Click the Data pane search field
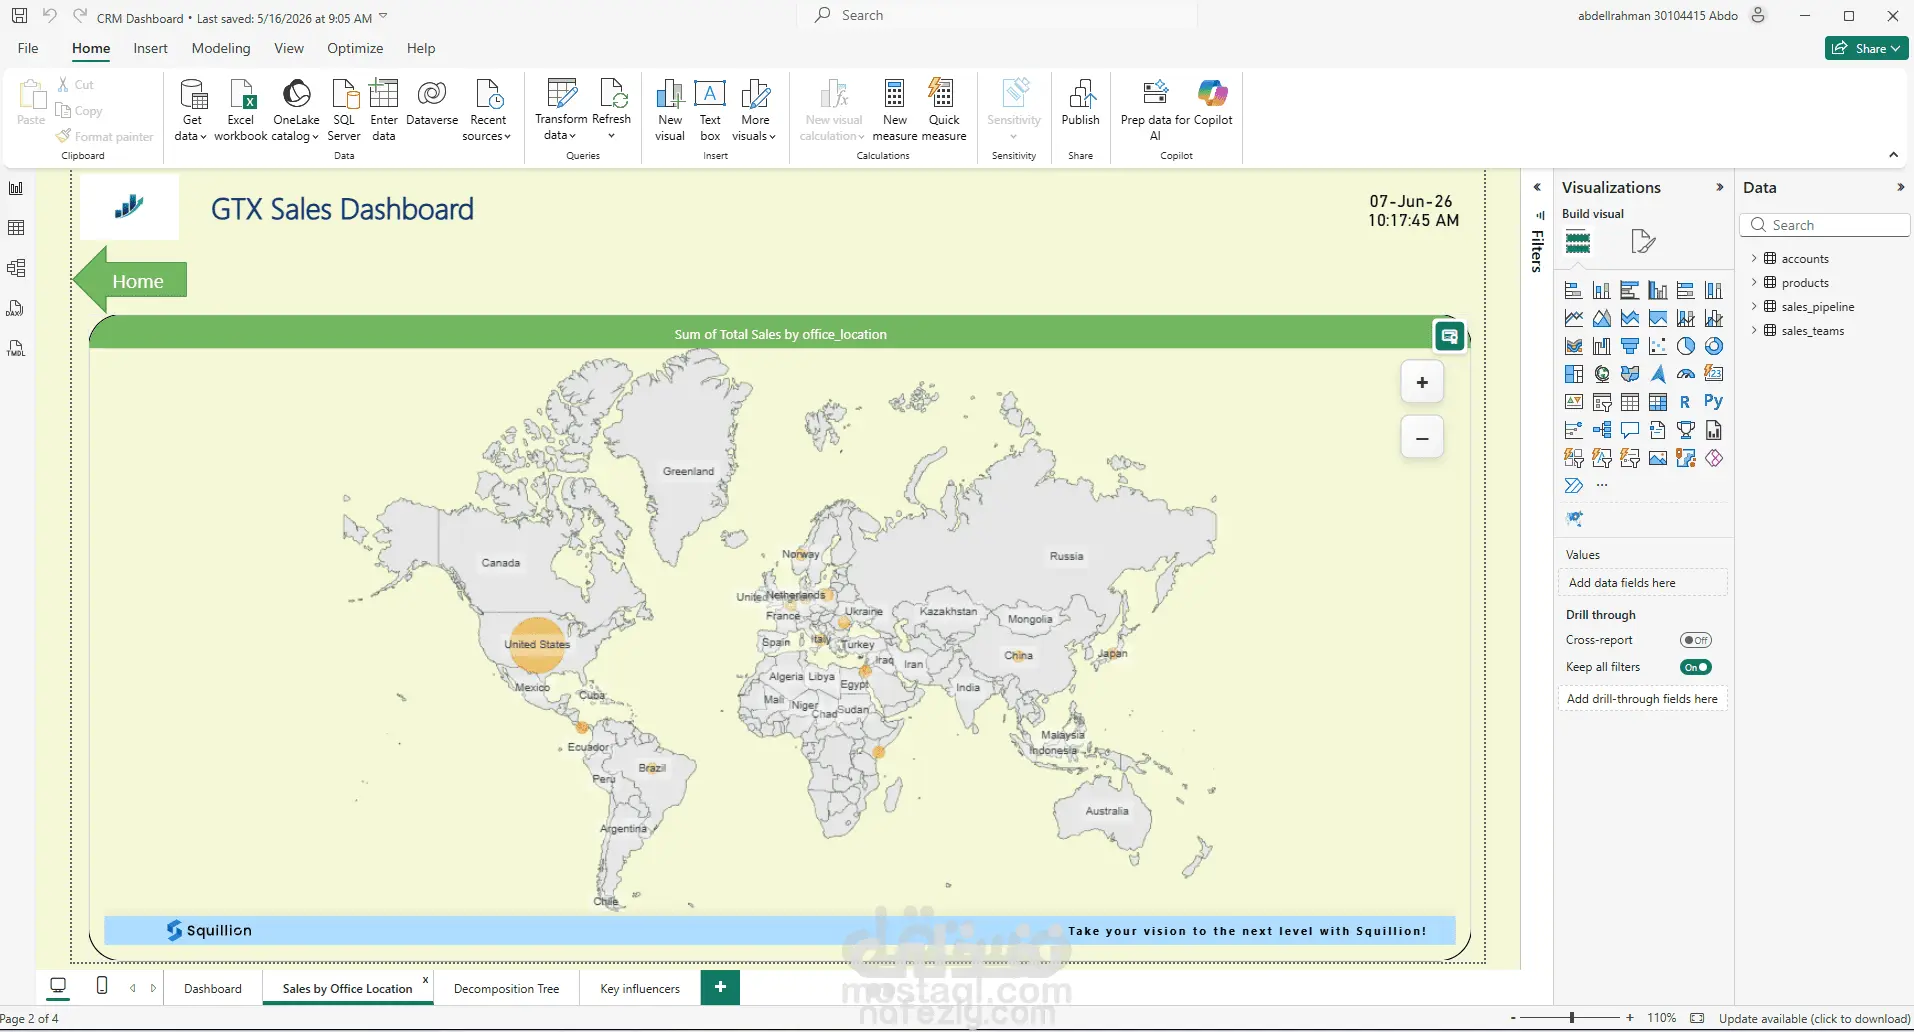The height and width of the screenshot is (1032, 1914). click(1825, 225)
